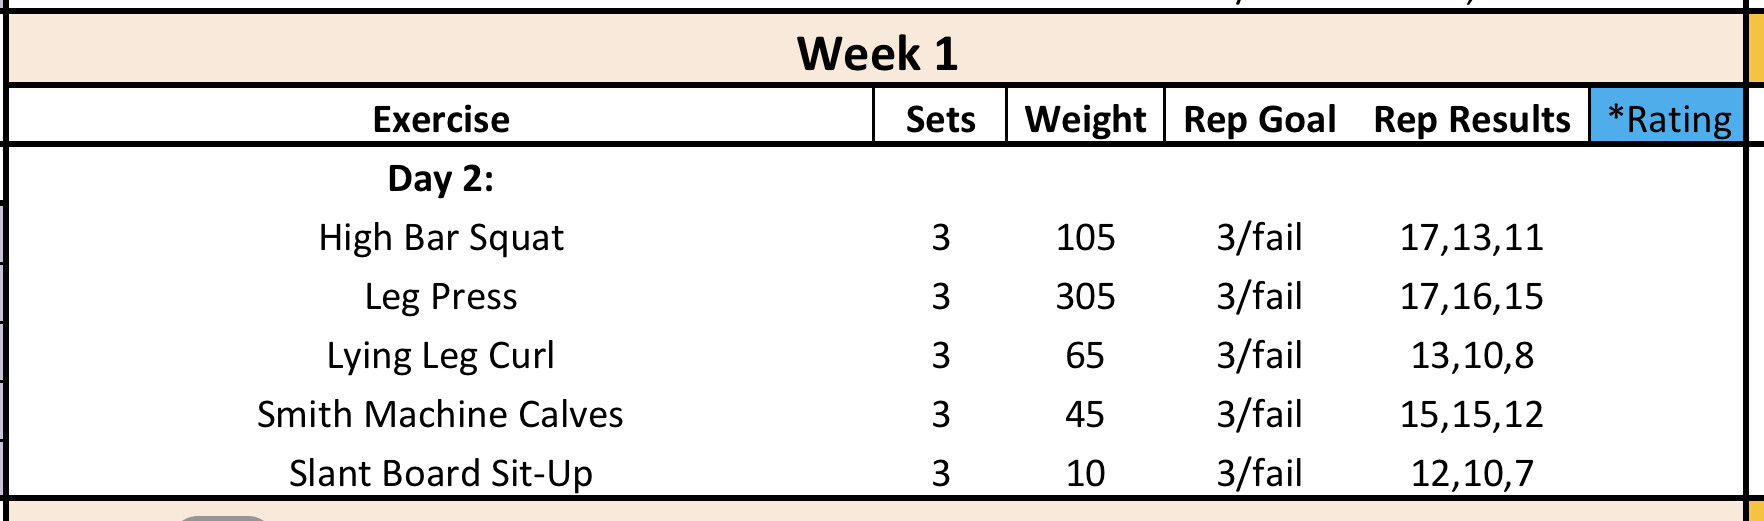Screen dimensions: 1764x521
Task: Click the Rep Results header cell
Action: (x=1471, y=119)
